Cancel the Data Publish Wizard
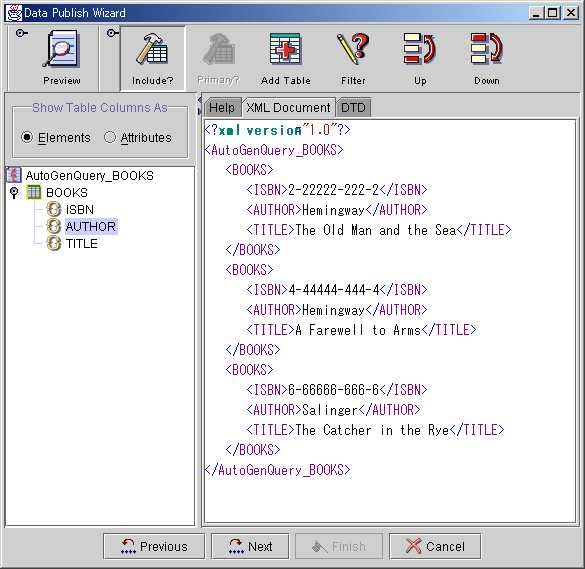 (x=435, y=547)
